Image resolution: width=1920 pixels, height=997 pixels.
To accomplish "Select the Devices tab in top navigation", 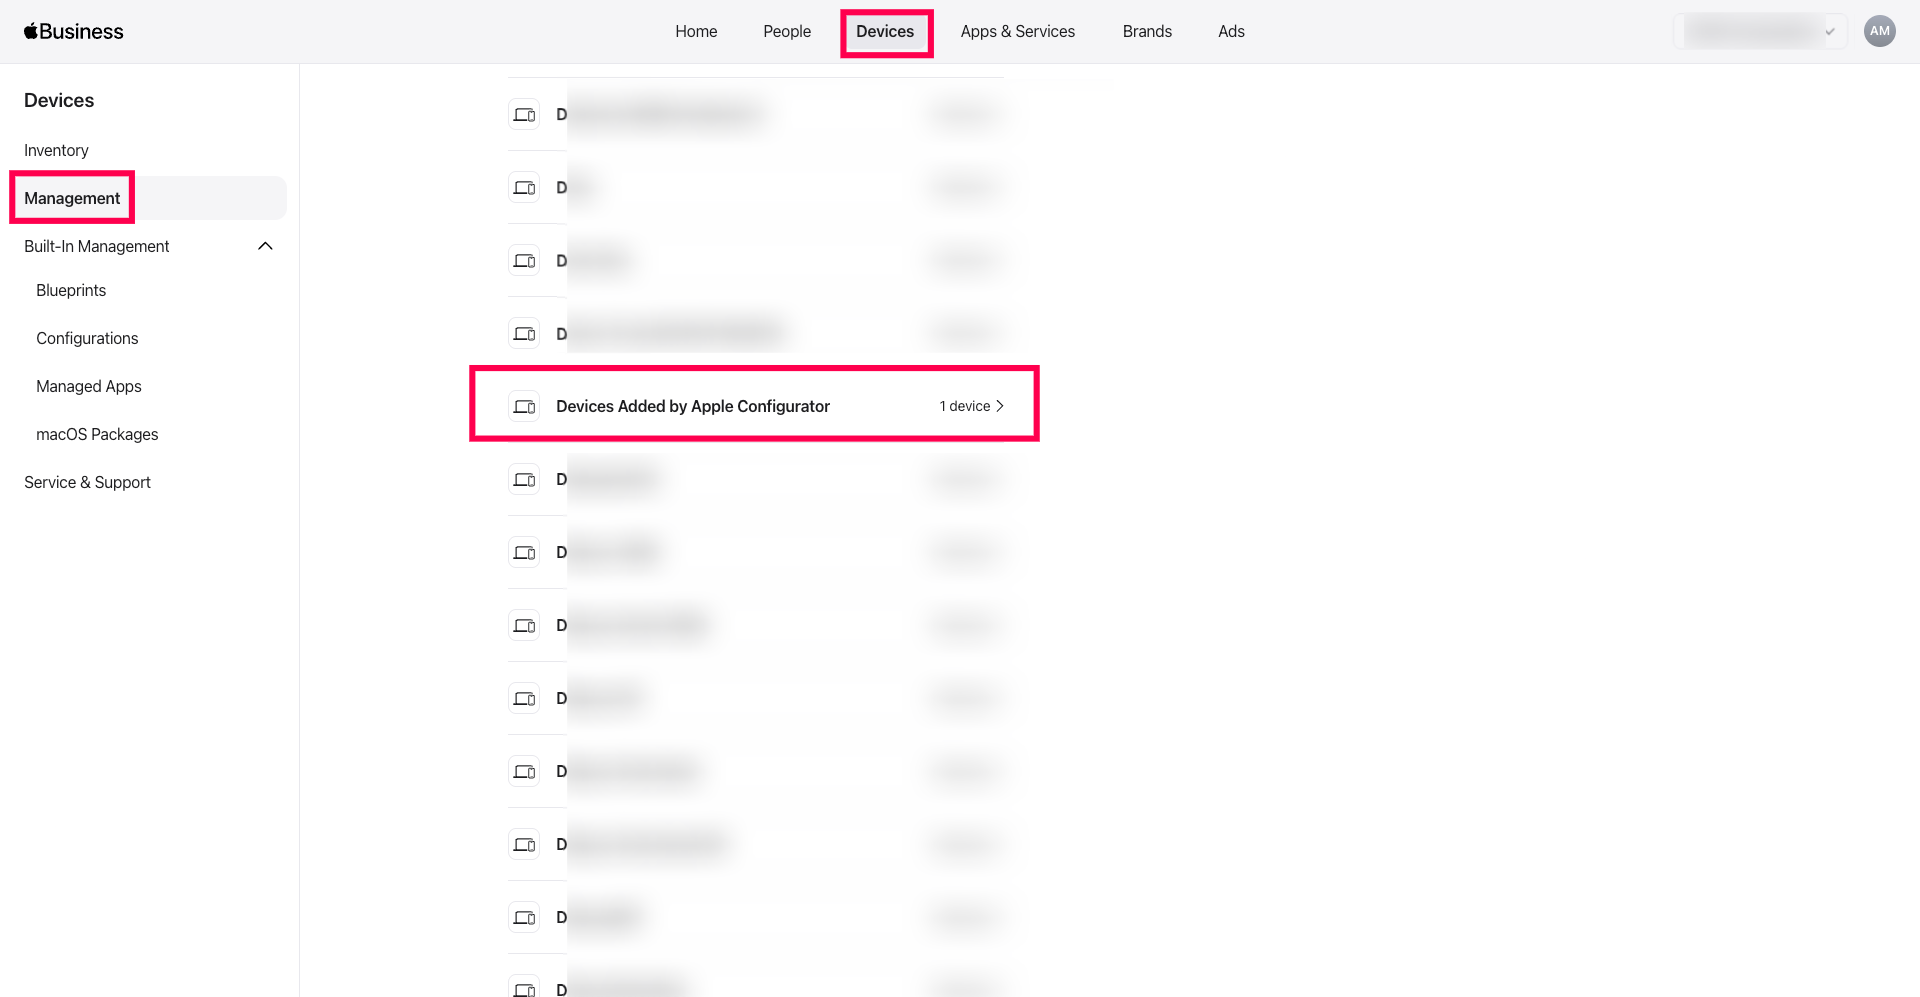I will click(885, 31).
